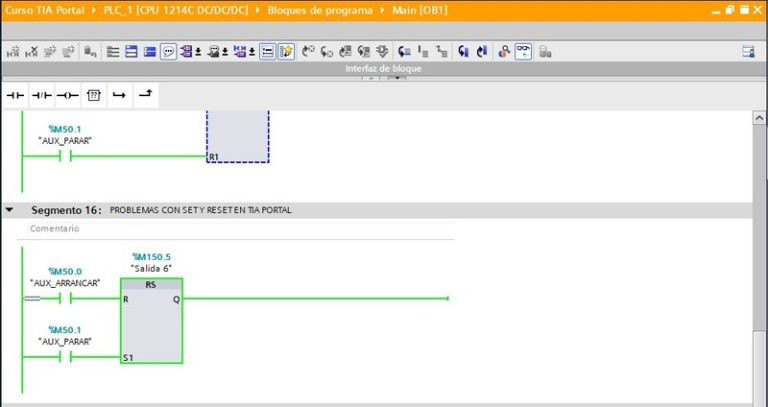This screenshot has width=768, height=407.
Task: Collapse Segmento 16 with triangle
Action: (9, 210)
